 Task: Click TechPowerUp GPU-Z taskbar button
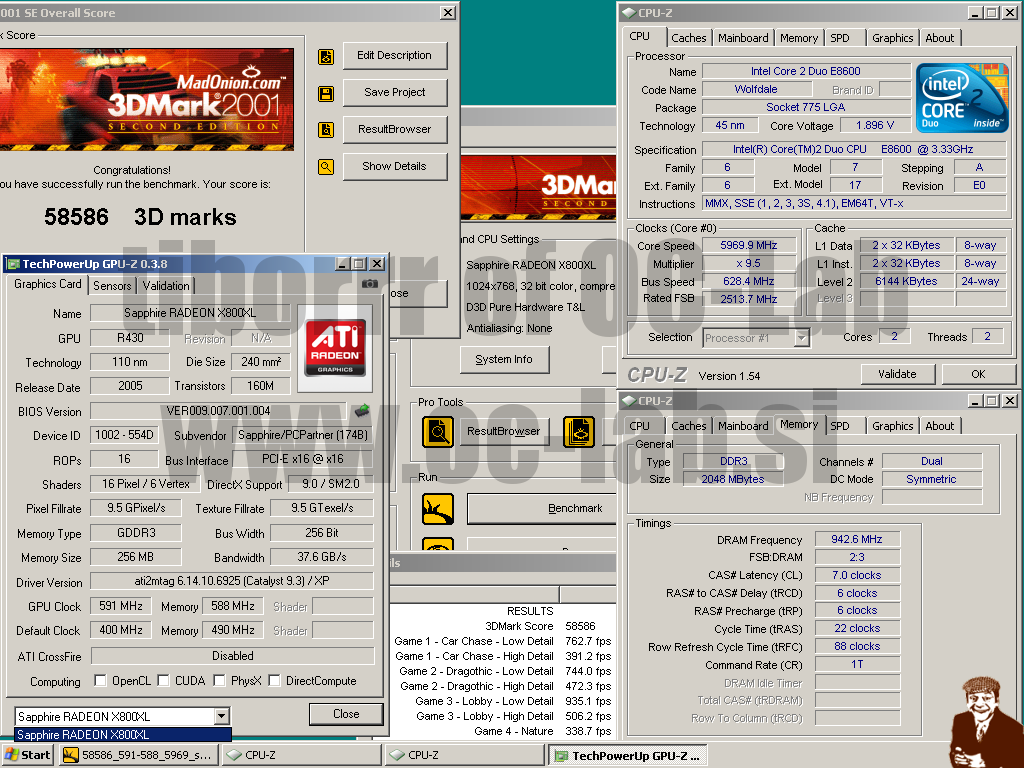click(628, 756)
